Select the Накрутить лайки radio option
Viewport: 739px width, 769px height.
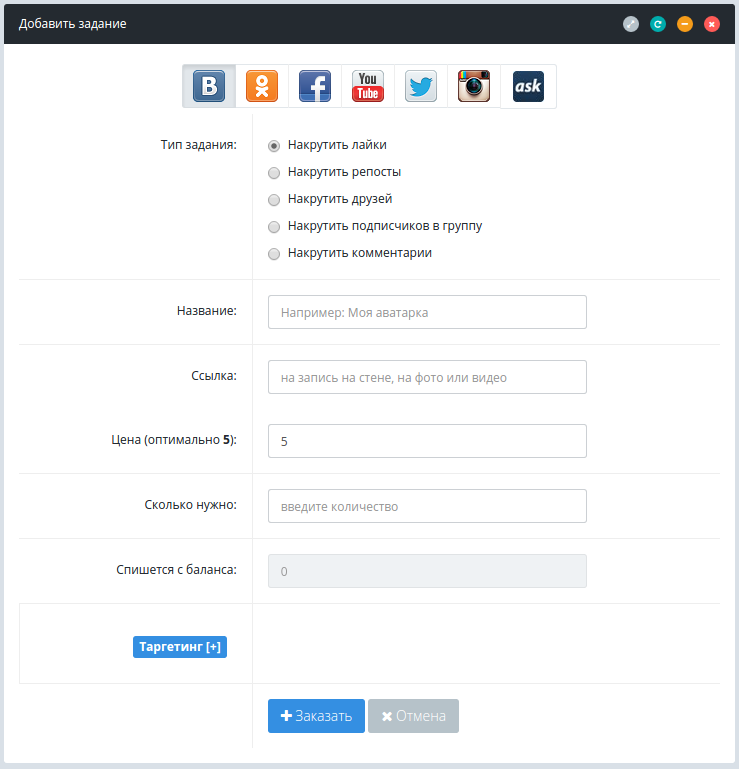(x=274, y=146)
